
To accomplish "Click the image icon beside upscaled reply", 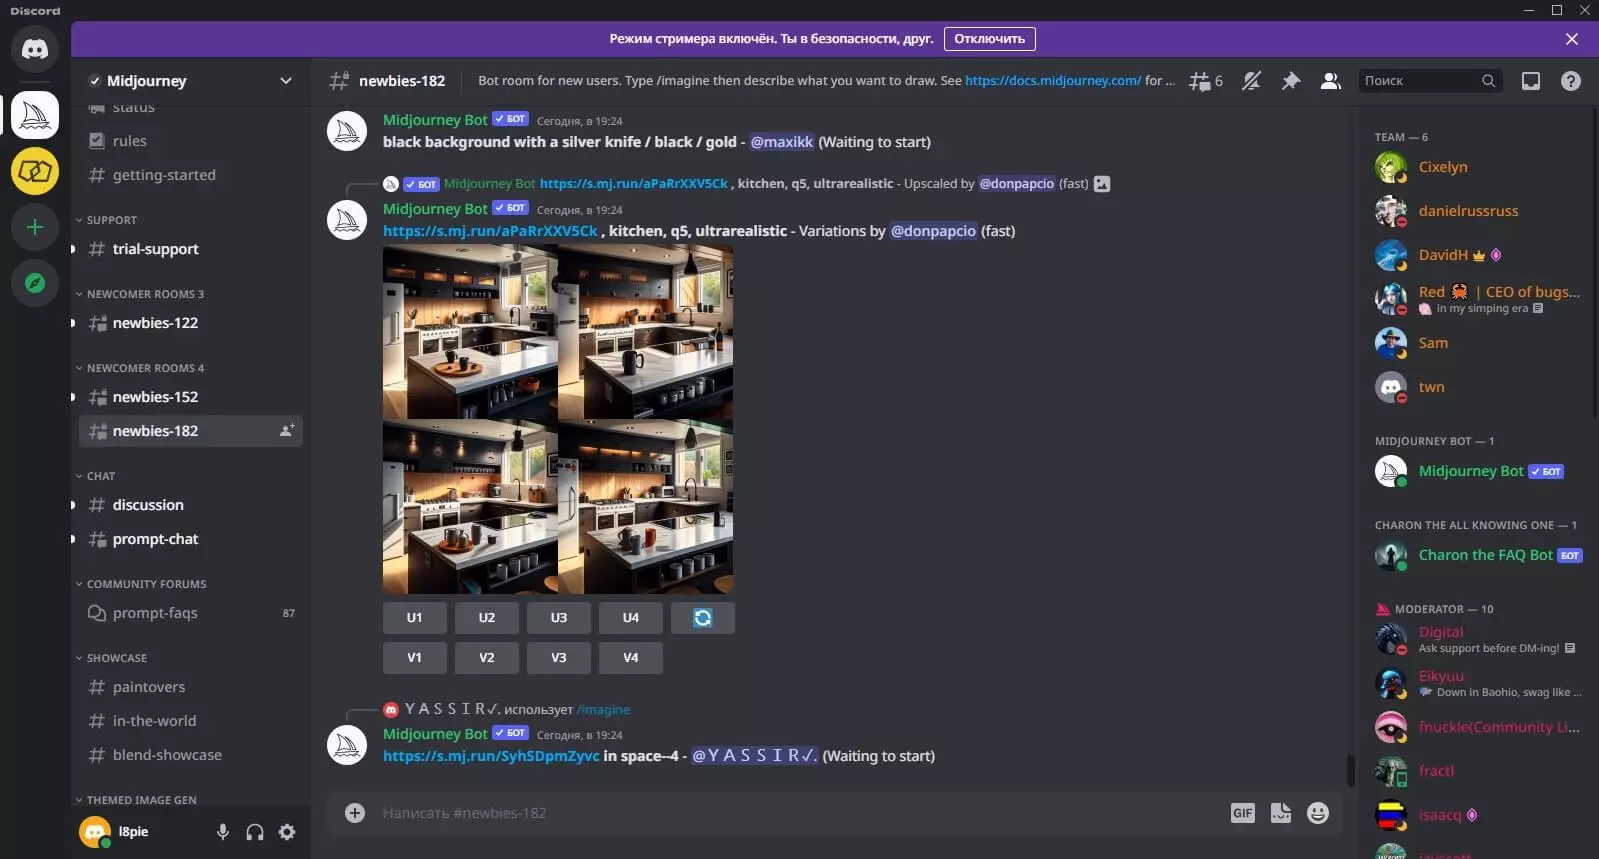I will [1102, 184].
